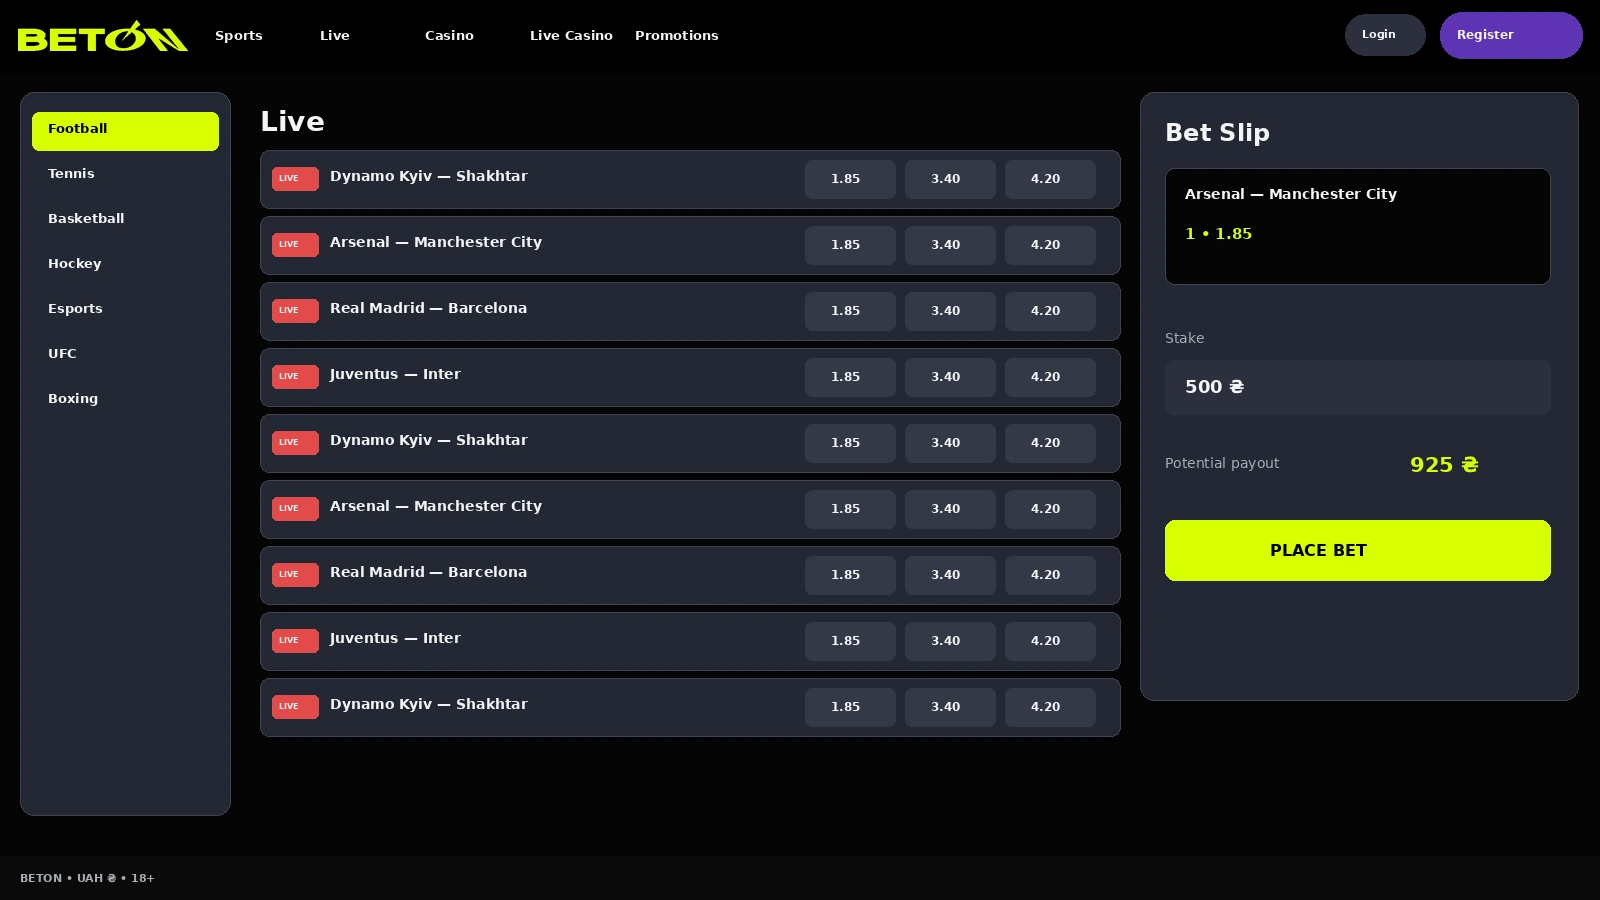Click the second Arsenal — Manchester City match name
The width and height of the screenshot is (1600, 900).
(436, 506)
